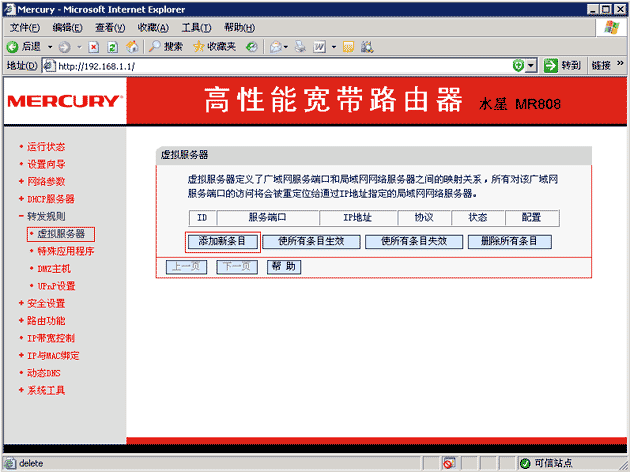Click the Back (后退) arrow icon
The image size is (630, 472).
(12, 47)
